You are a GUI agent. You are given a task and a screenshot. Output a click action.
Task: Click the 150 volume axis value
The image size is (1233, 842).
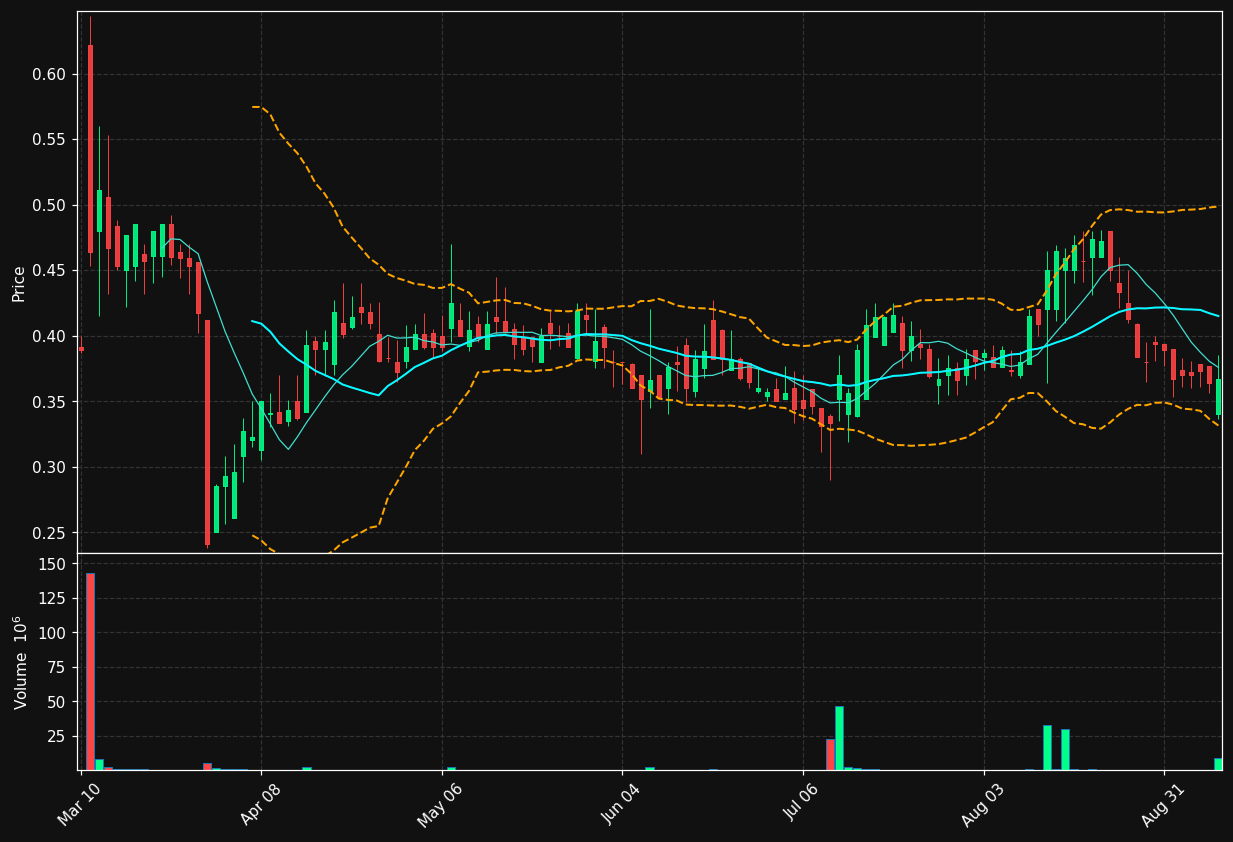pos(54,564)
